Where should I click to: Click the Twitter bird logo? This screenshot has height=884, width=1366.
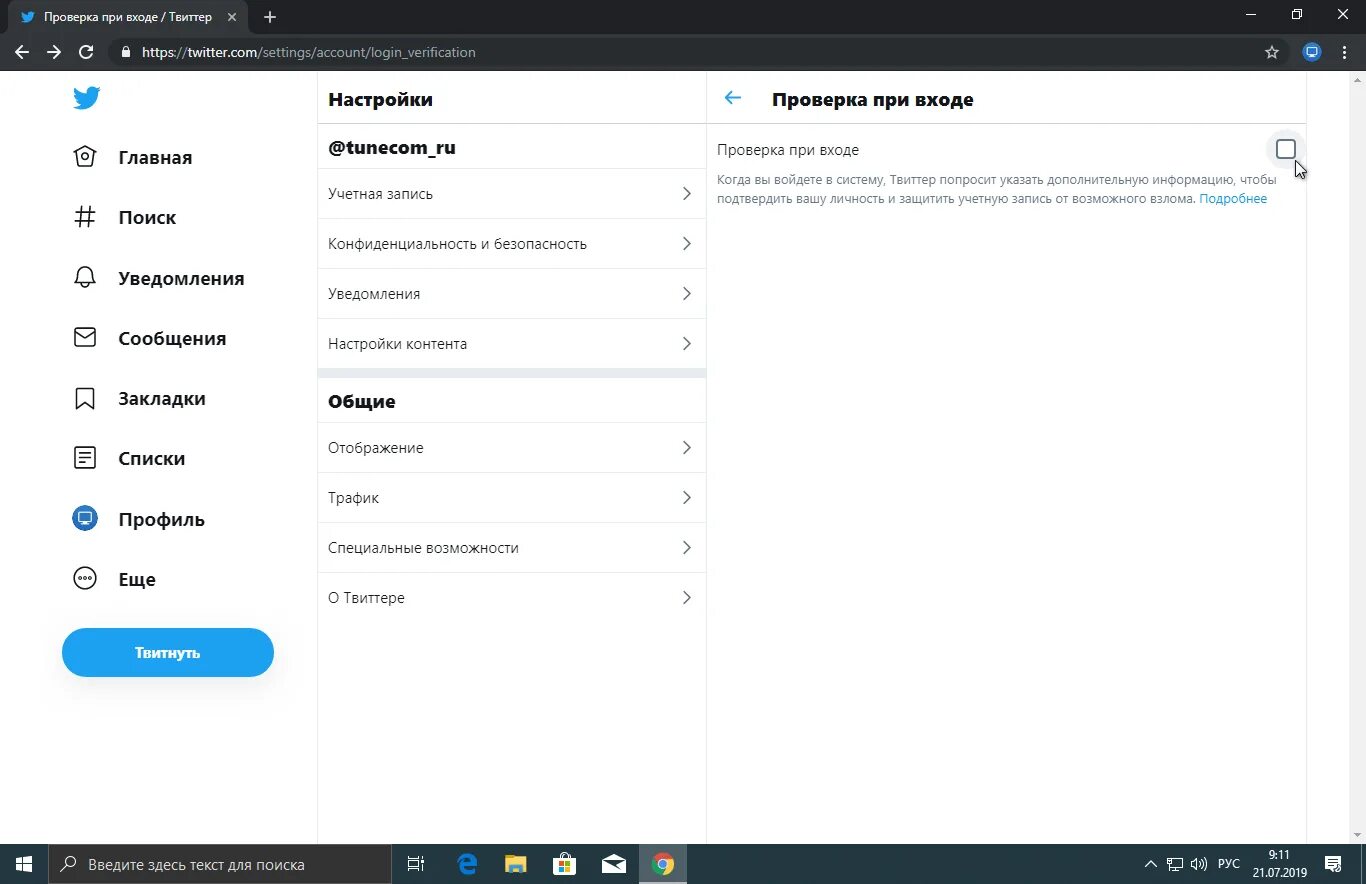[x=86, y=98]
